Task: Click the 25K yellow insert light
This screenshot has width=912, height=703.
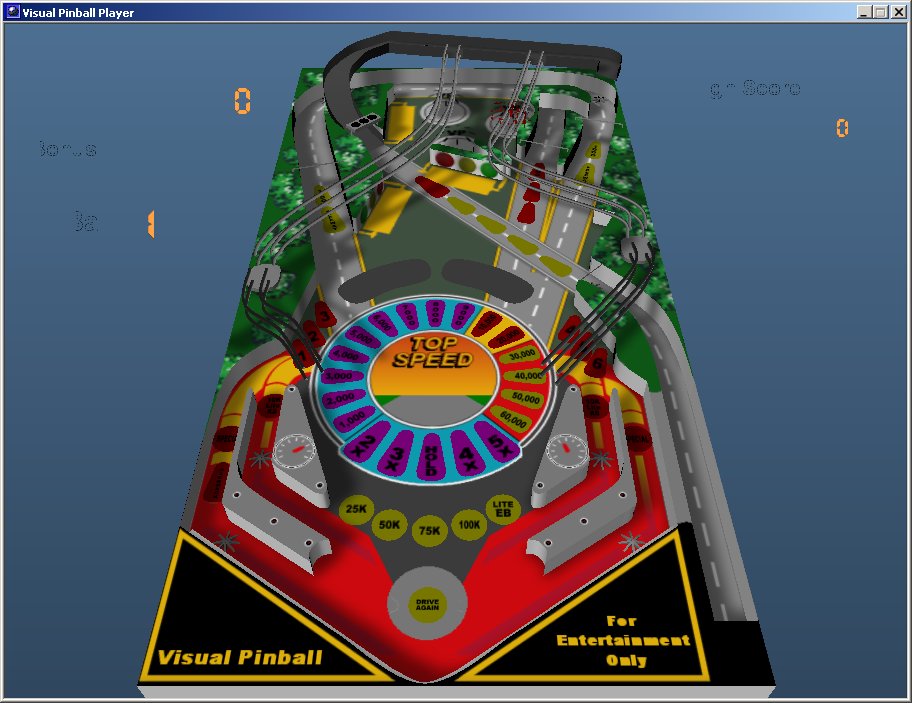Action: pyautogui.click(x=355, y=509)
